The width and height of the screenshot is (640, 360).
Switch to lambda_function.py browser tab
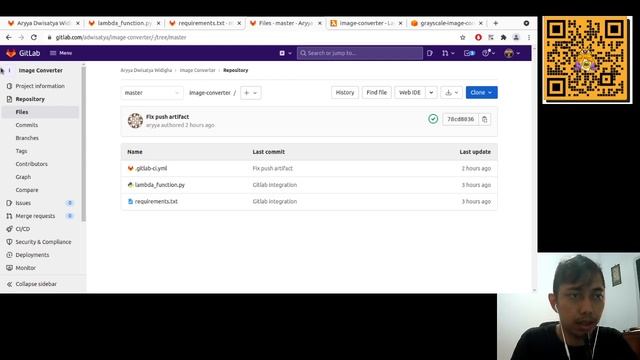pos(124,23)
